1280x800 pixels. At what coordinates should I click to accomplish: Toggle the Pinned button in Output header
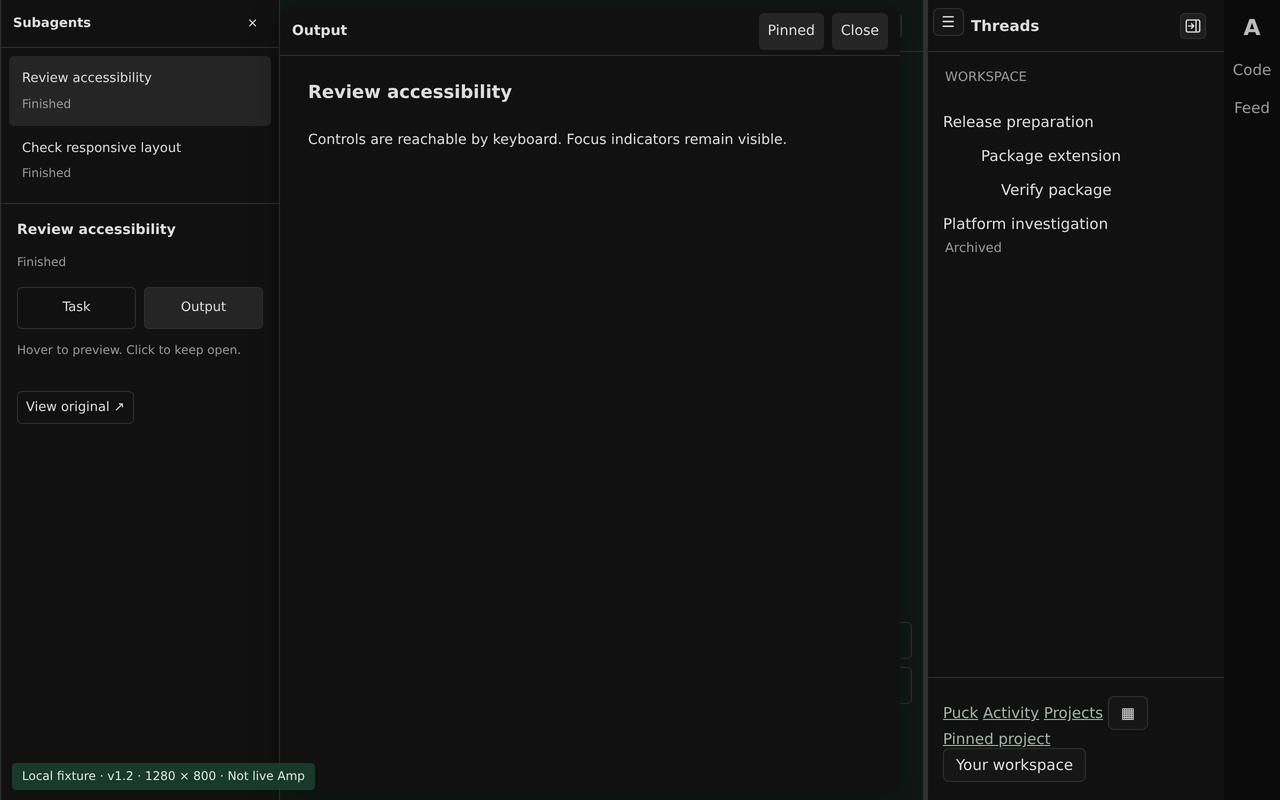coord(791,31)
